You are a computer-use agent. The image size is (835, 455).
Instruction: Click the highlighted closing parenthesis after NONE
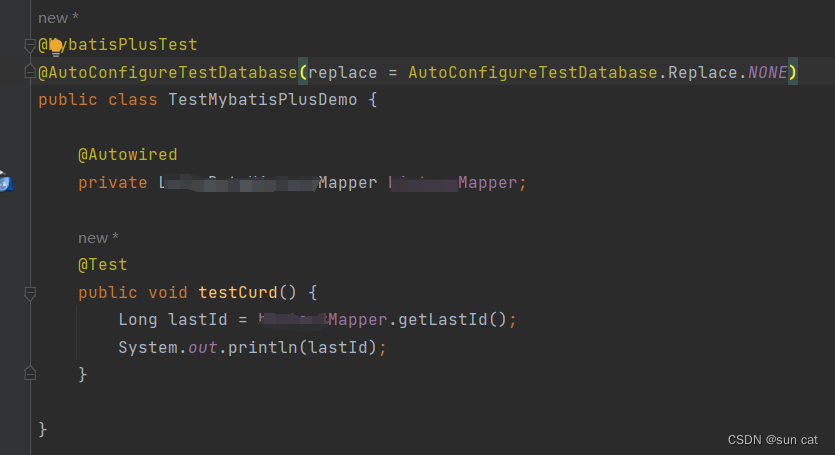point(792,72)
